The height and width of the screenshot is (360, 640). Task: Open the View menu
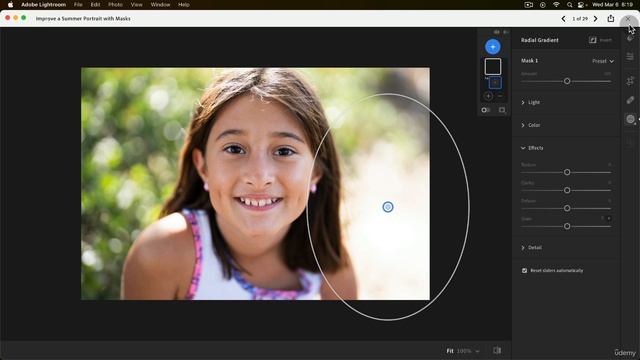click(136, 4)
